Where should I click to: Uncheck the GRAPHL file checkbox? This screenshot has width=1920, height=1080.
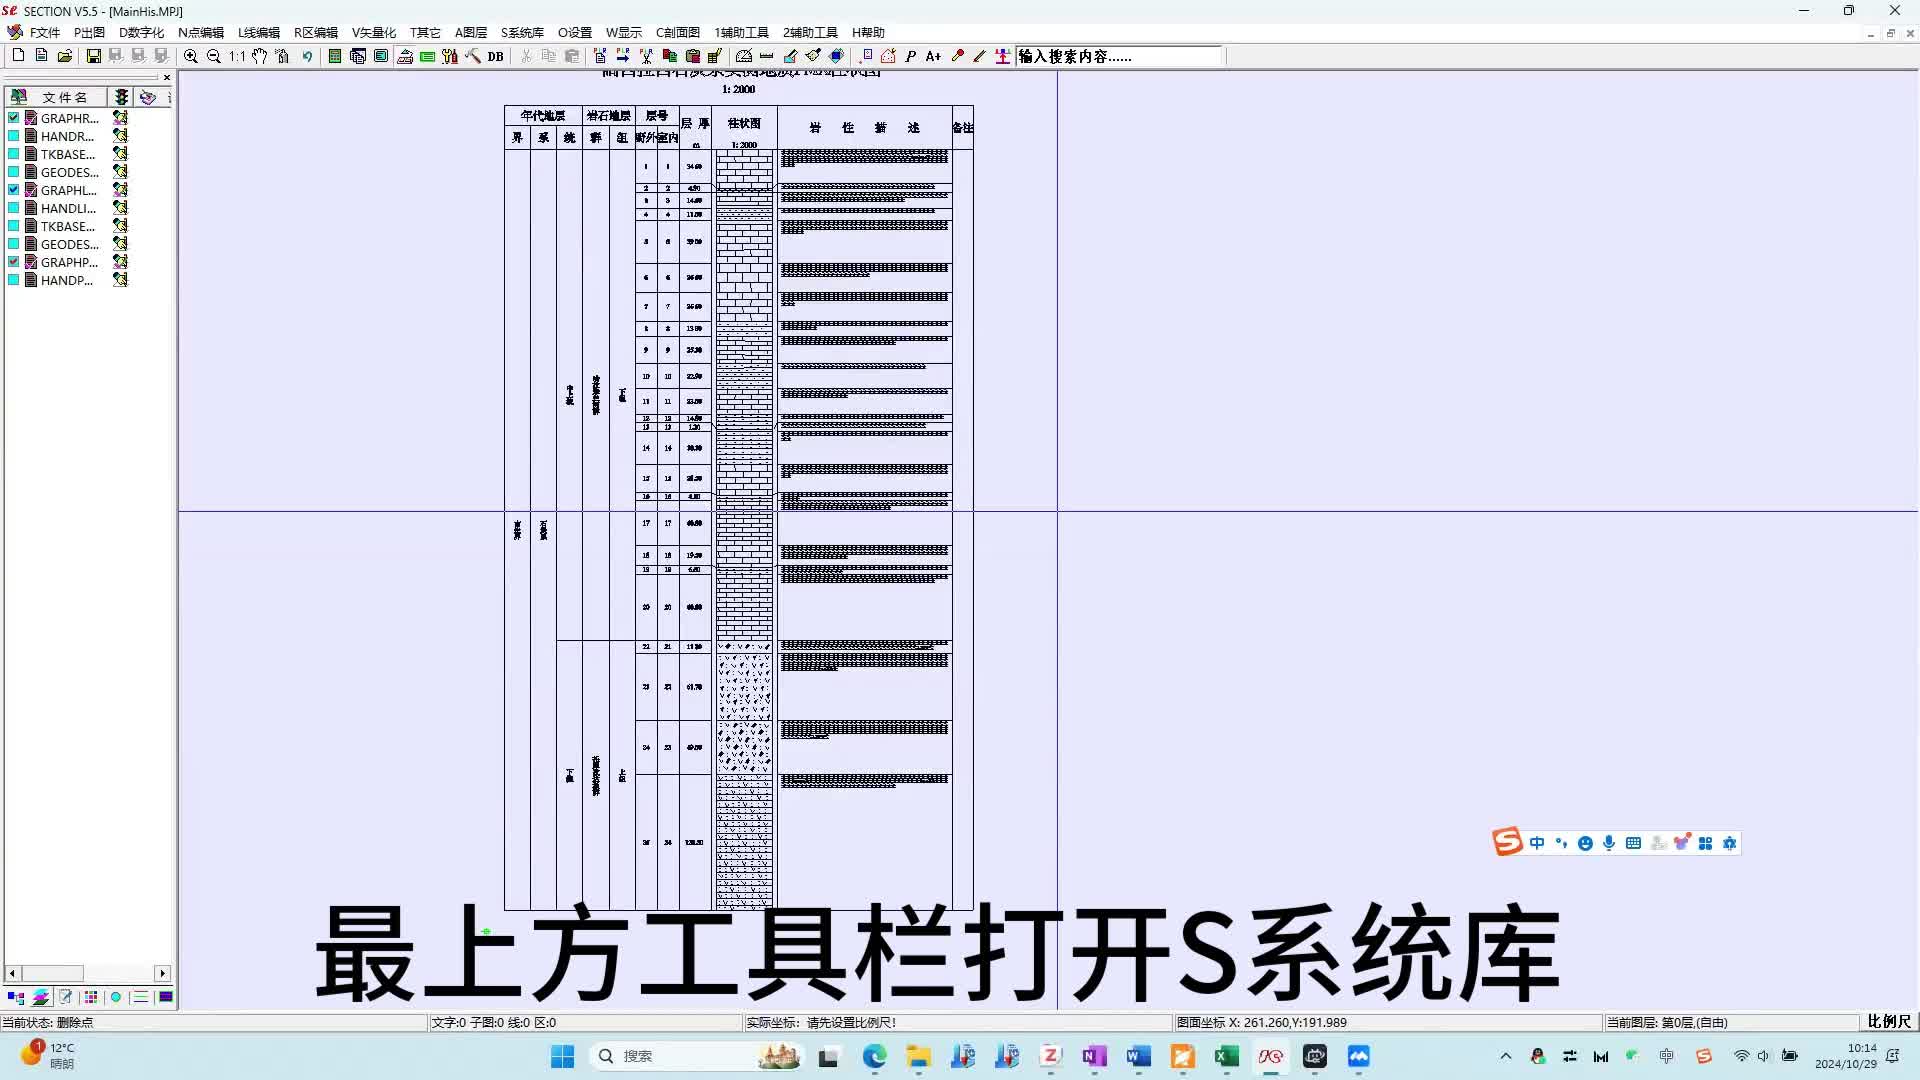coord(14,190)
